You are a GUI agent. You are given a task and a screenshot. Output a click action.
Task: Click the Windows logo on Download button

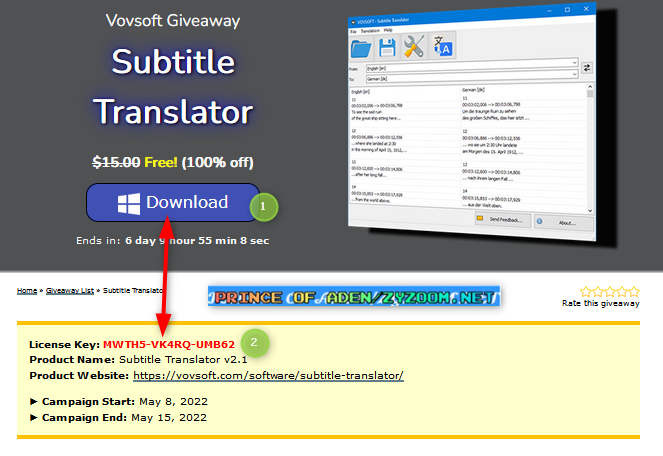[x=129, y=203]
